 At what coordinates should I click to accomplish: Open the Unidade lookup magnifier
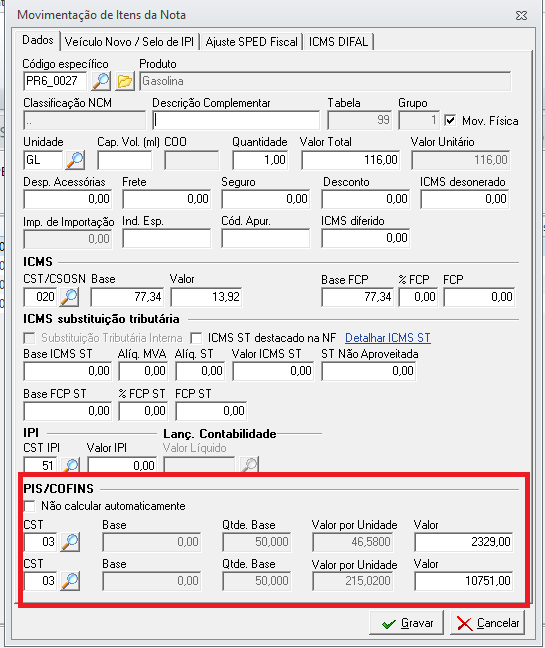point(75,160)
